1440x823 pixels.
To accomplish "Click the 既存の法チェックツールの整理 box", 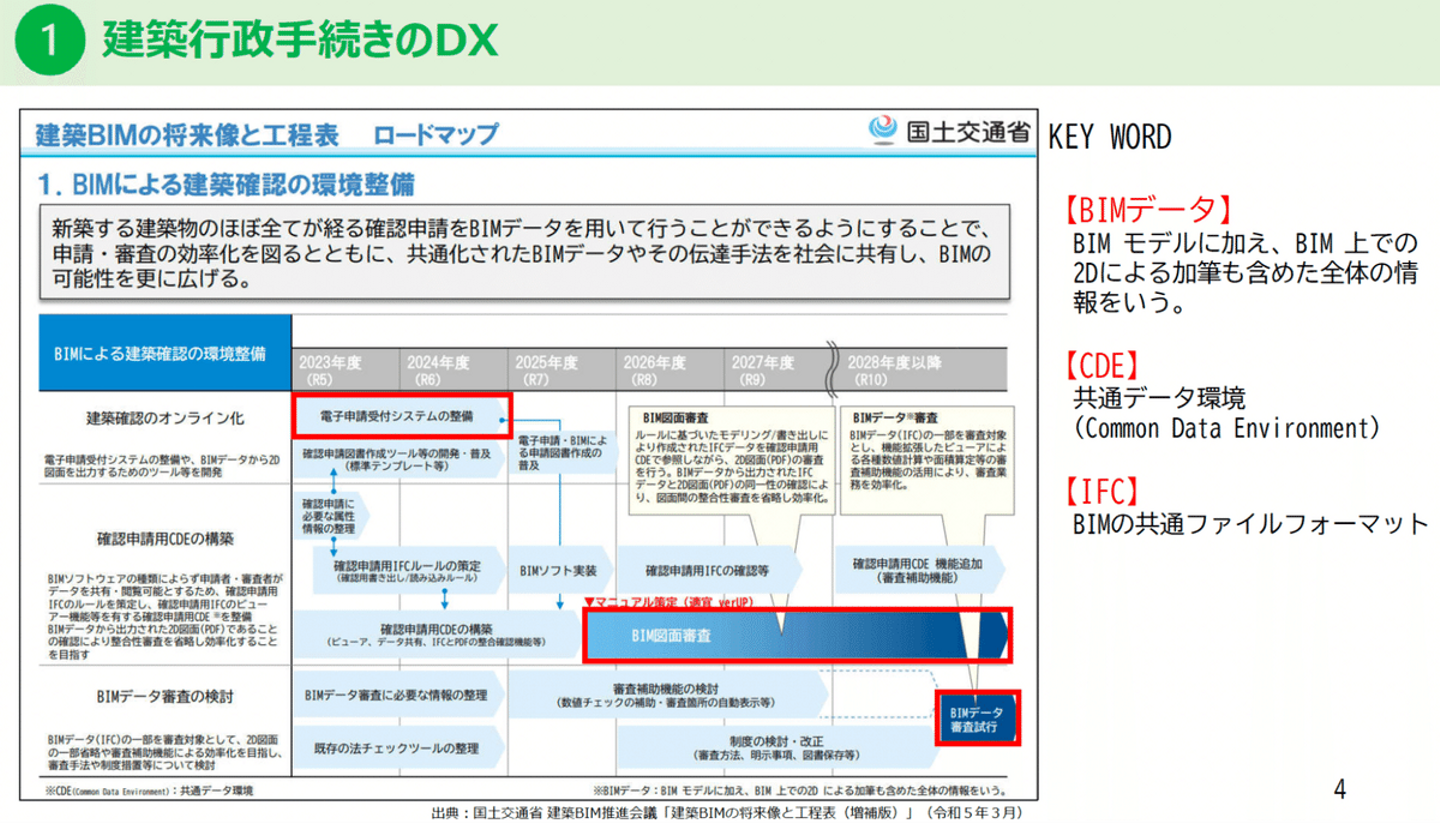I will tap(398, 748).
